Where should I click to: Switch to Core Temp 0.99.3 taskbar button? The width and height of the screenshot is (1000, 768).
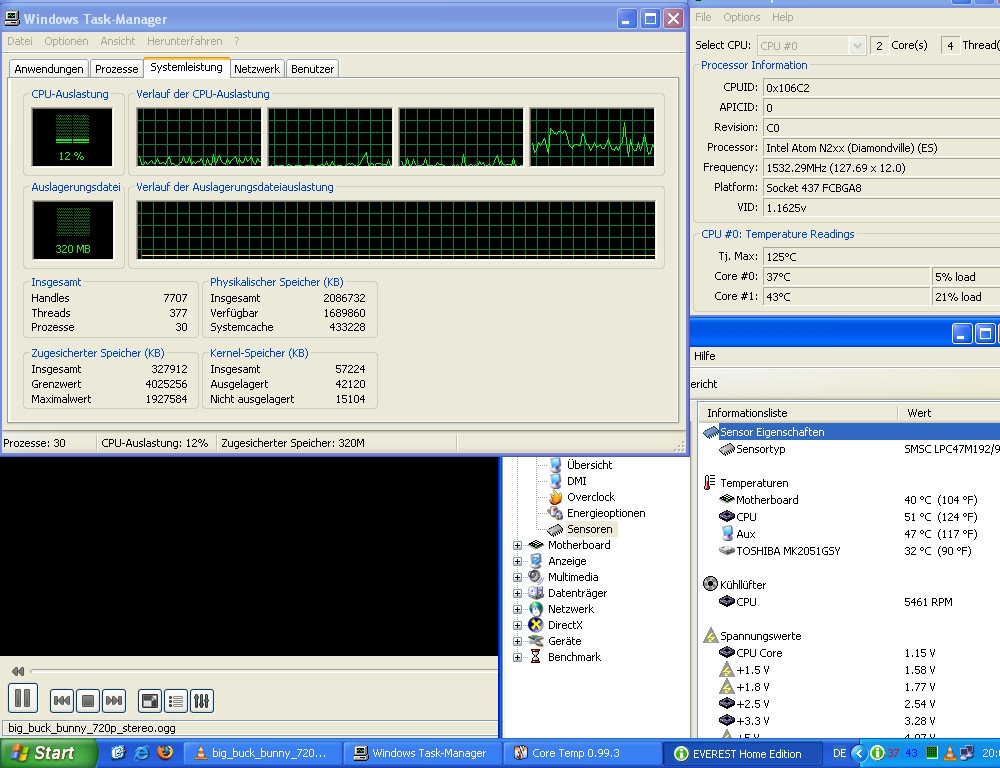(582, 753)
